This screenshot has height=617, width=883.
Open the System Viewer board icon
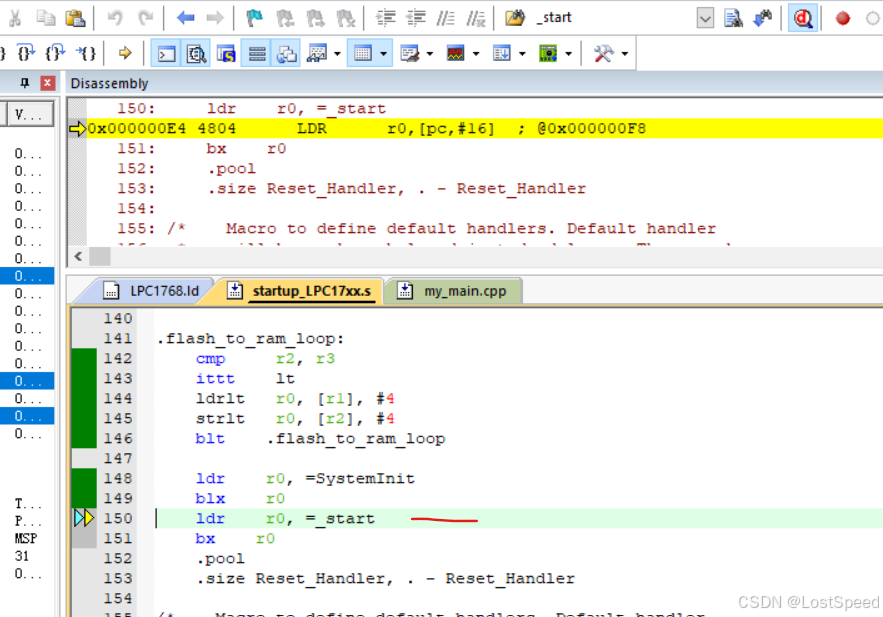tap(548, 54)
